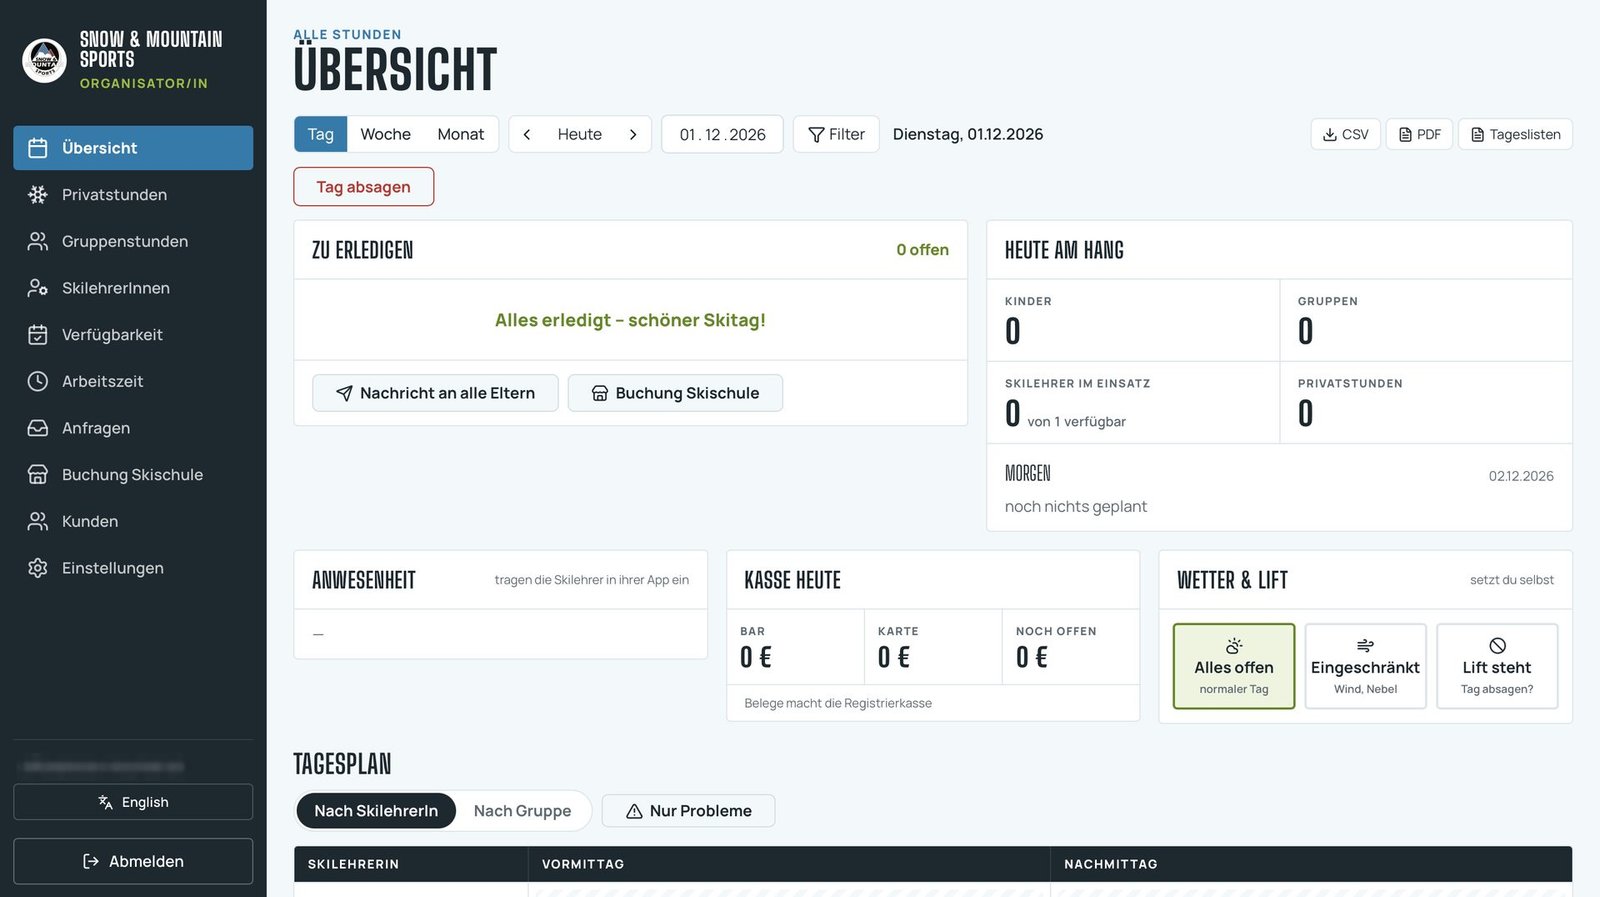Click the Buchung Skischule button in Zu erledigen

point(675,393)
